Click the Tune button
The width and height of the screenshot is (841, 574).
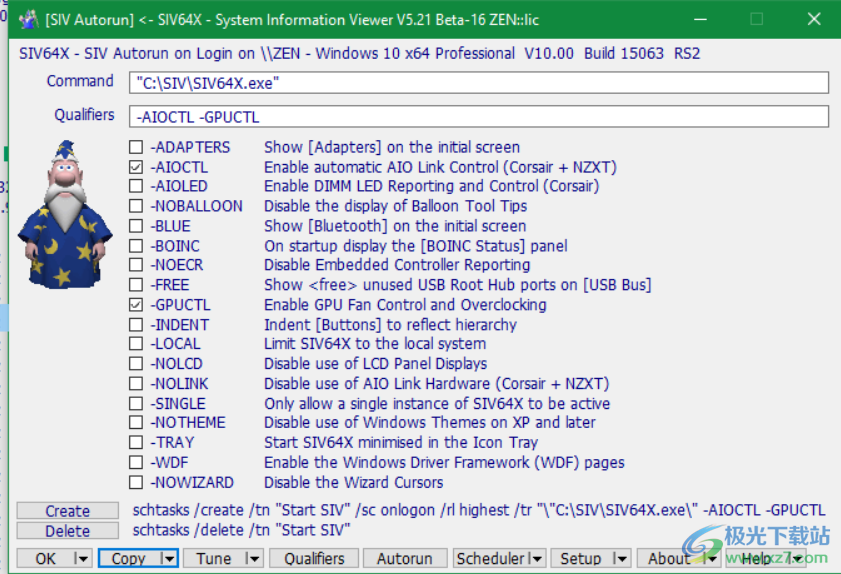(x=214, y=558)
